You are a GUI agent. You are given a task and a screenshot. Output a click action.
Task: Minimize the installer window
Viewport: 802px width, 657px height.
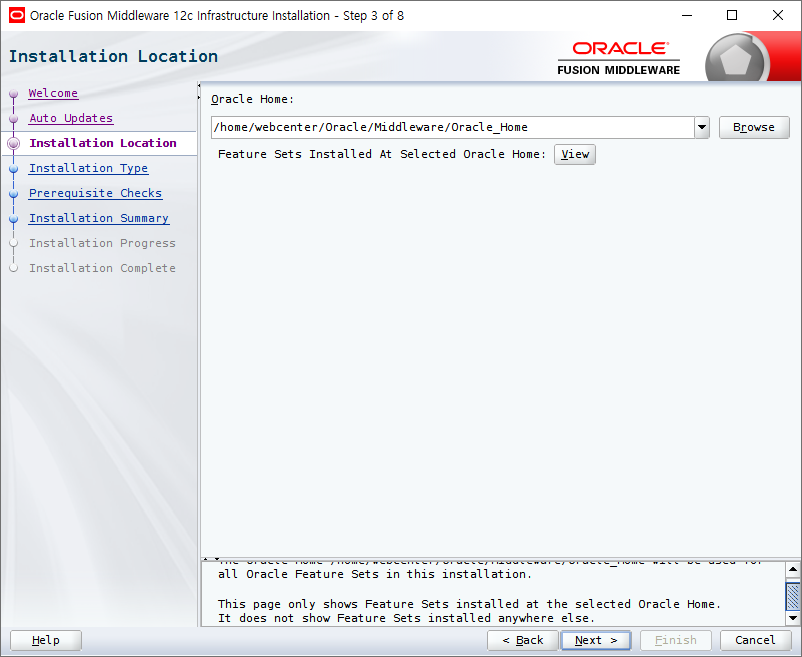point(687,15)
